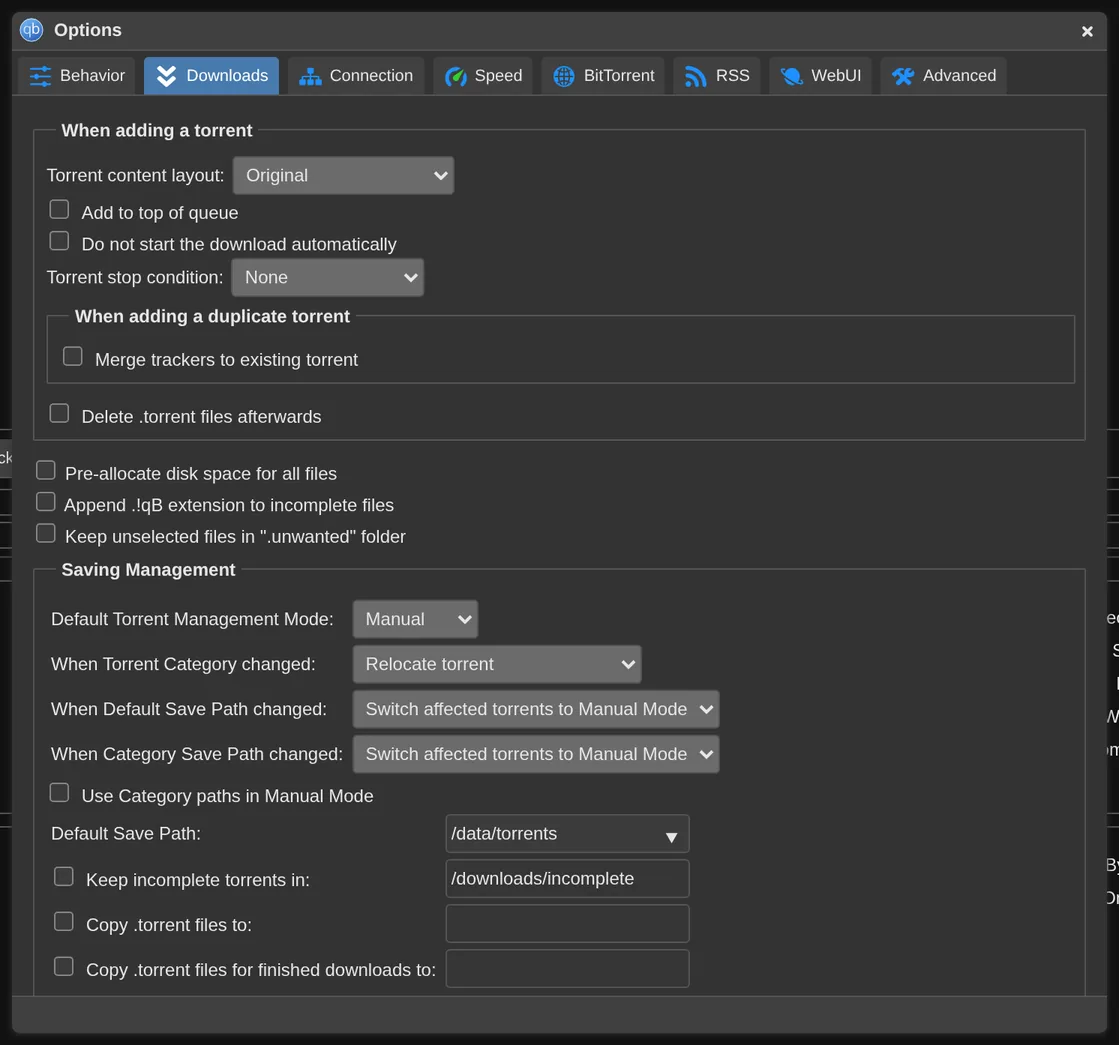Enable Add to top of queue
The width and height of the screenshot is (1119, 1045).
[59, 209]
